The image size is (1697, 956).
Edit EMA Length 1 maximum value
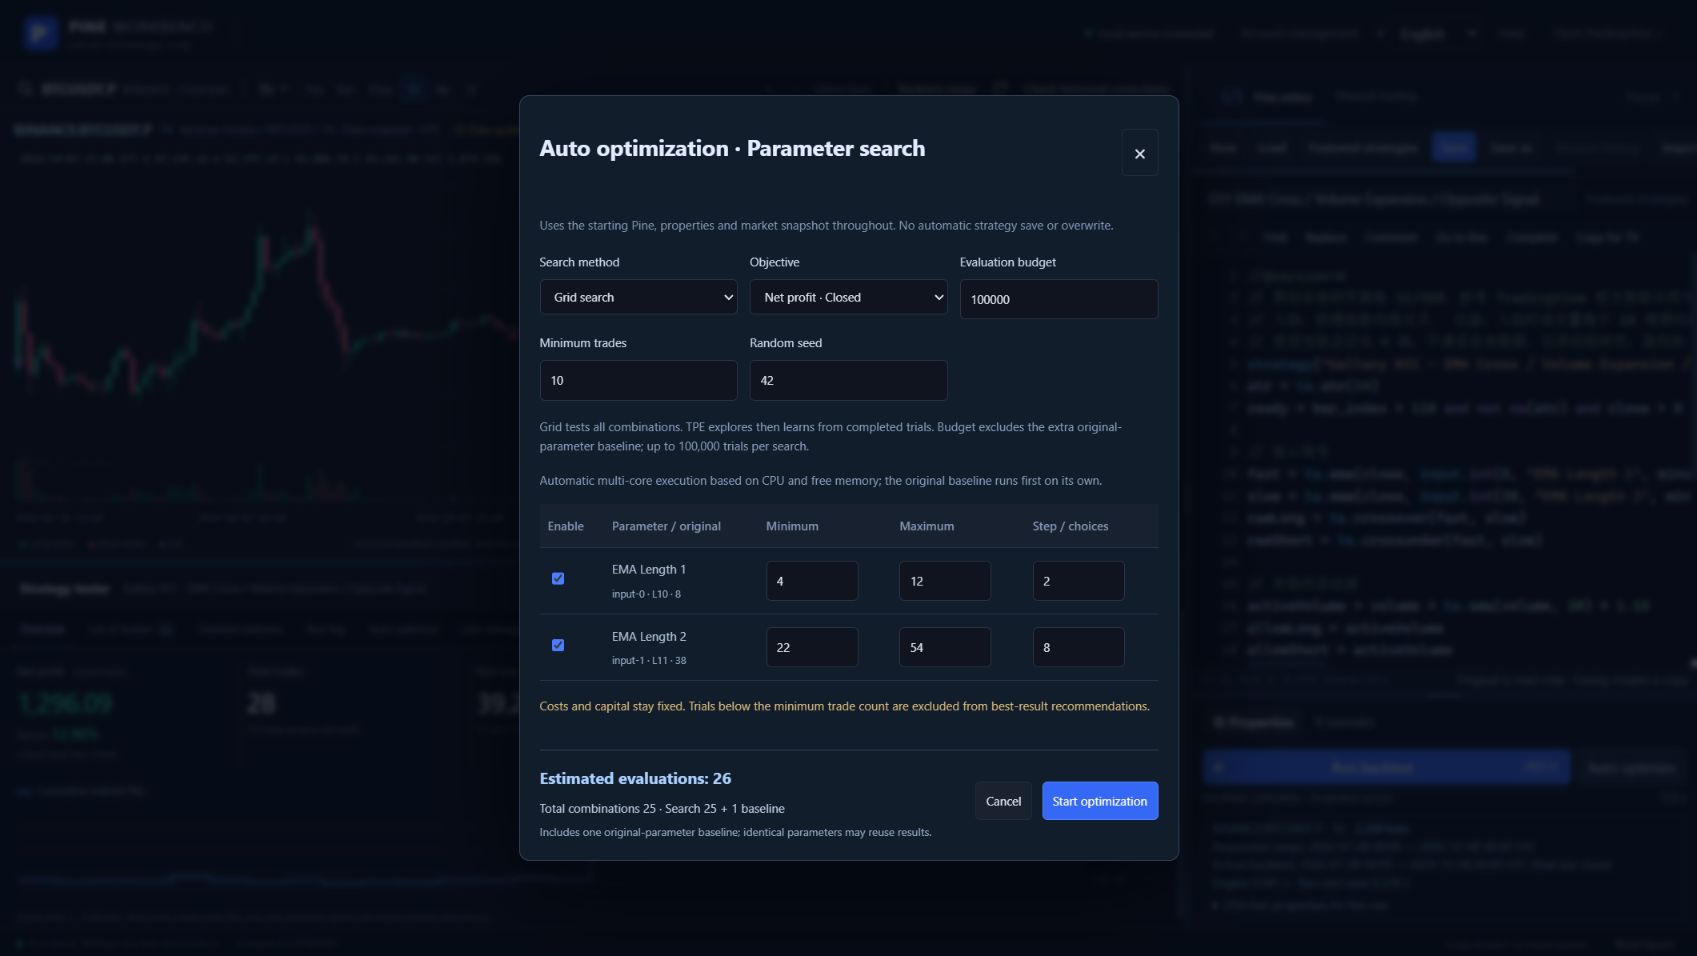point(945,581)
